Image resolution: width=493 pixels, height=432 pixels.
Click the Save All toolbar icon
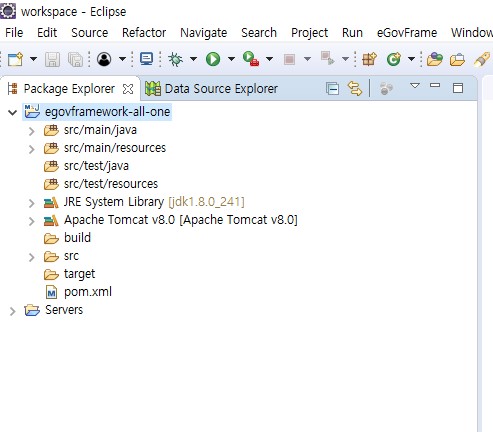(x=75, y=60)
